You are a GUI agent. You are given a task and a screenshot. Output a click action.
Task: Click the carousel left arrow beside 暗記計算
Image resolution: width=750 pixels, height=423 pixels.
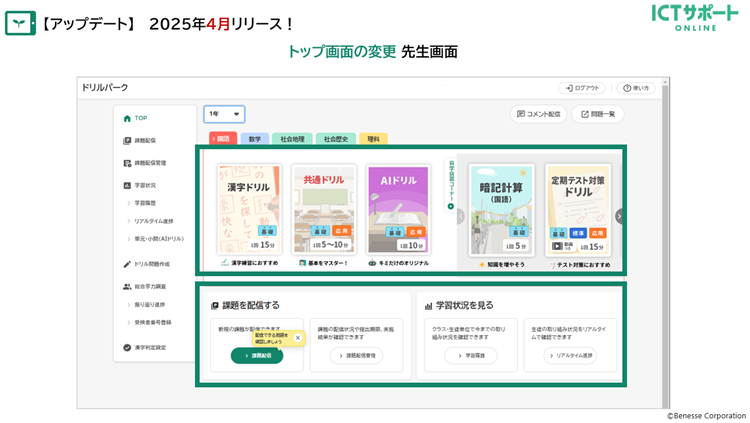459,215
